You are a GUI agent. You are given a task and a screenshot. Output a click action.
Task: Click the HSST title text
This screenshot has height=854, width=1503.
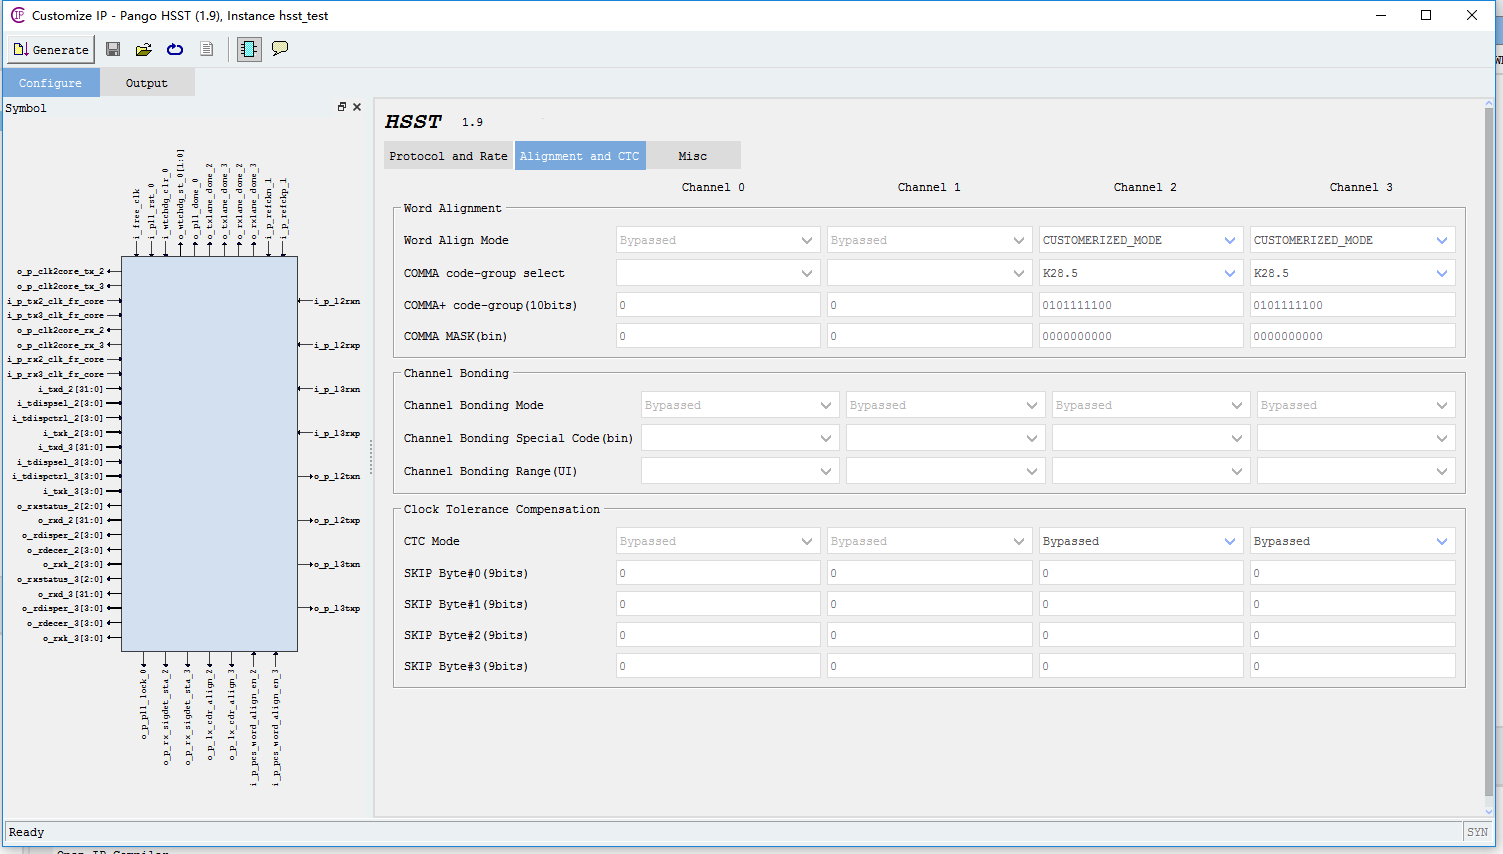(413, 121)
